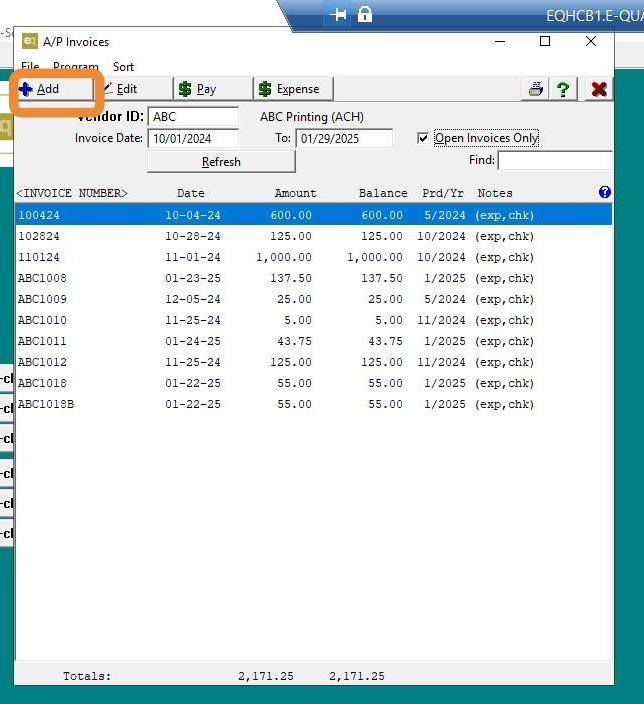644x704 pixels.
Task: Open the File menu
Action: [x=30, y=67]
